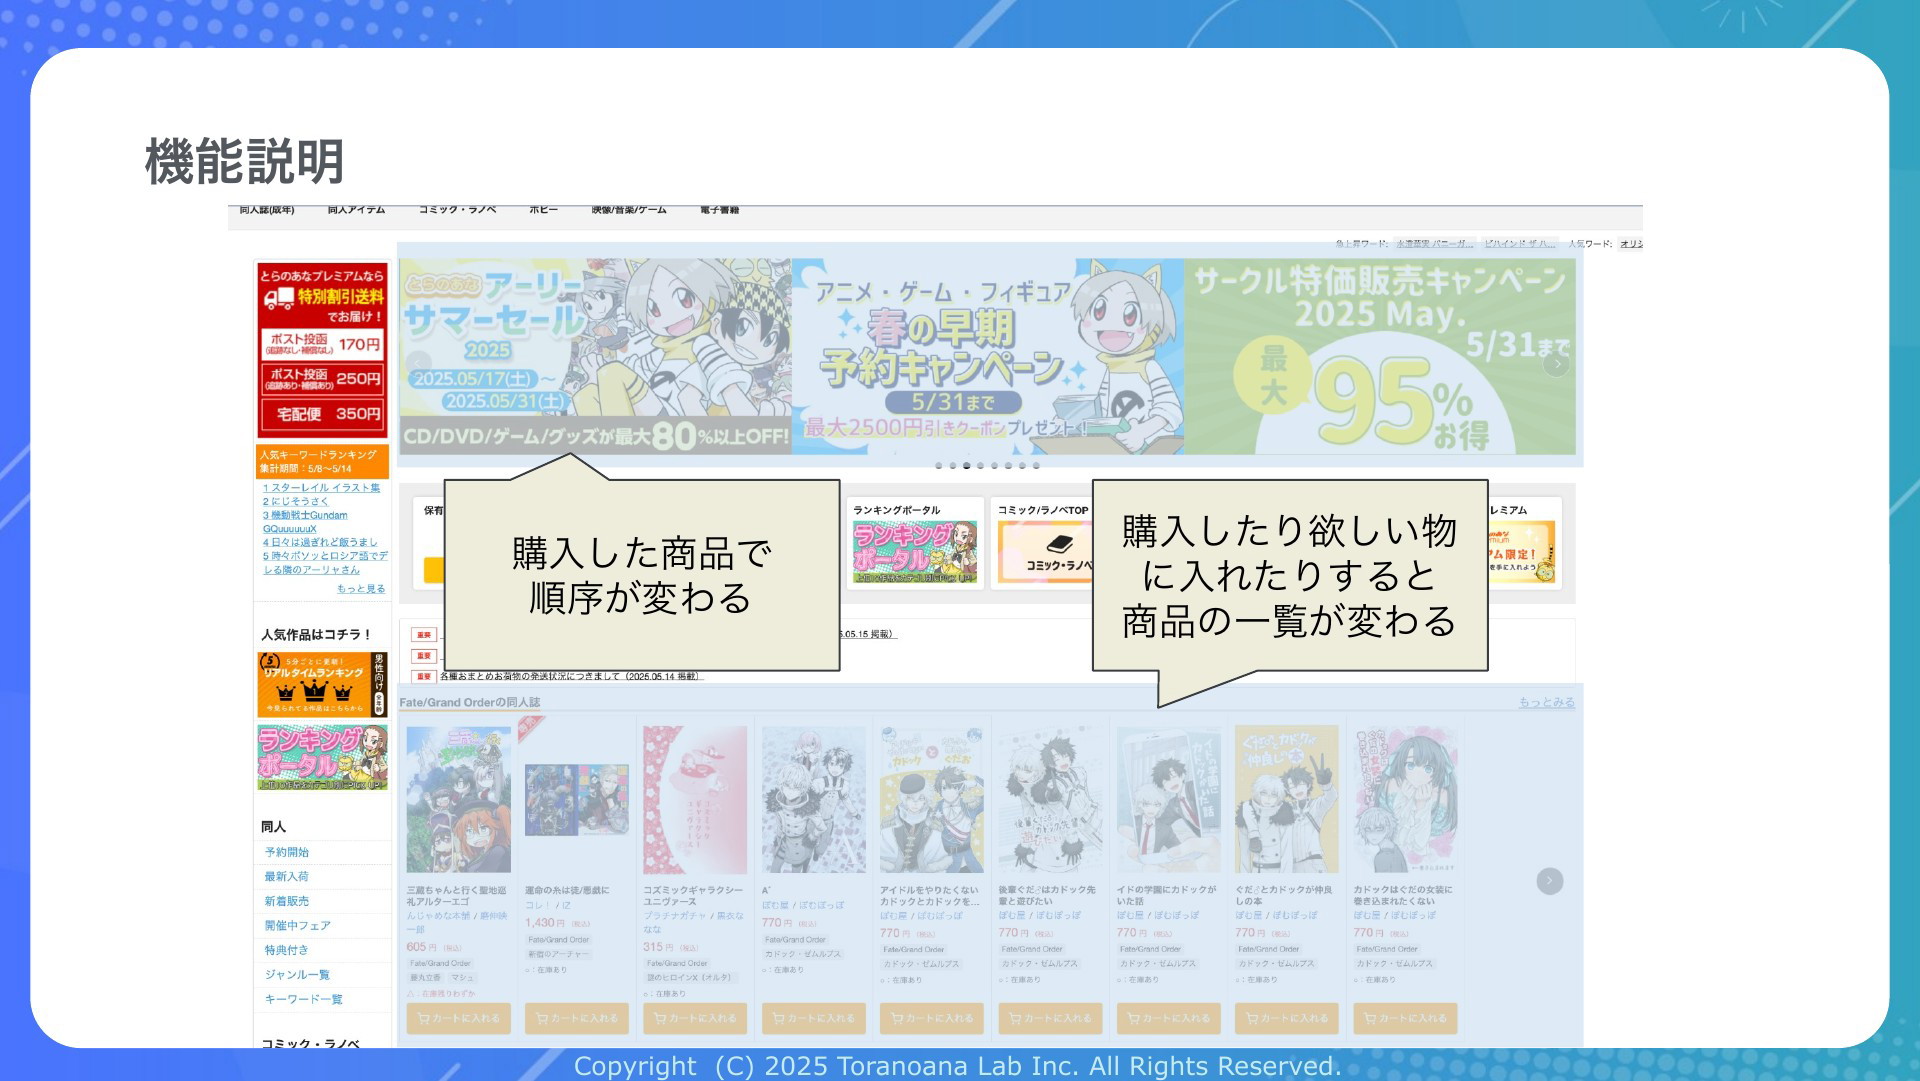Open the リアルタイムランキング crown banner
Screen dimensions: 1920x1081
(322, 685)
